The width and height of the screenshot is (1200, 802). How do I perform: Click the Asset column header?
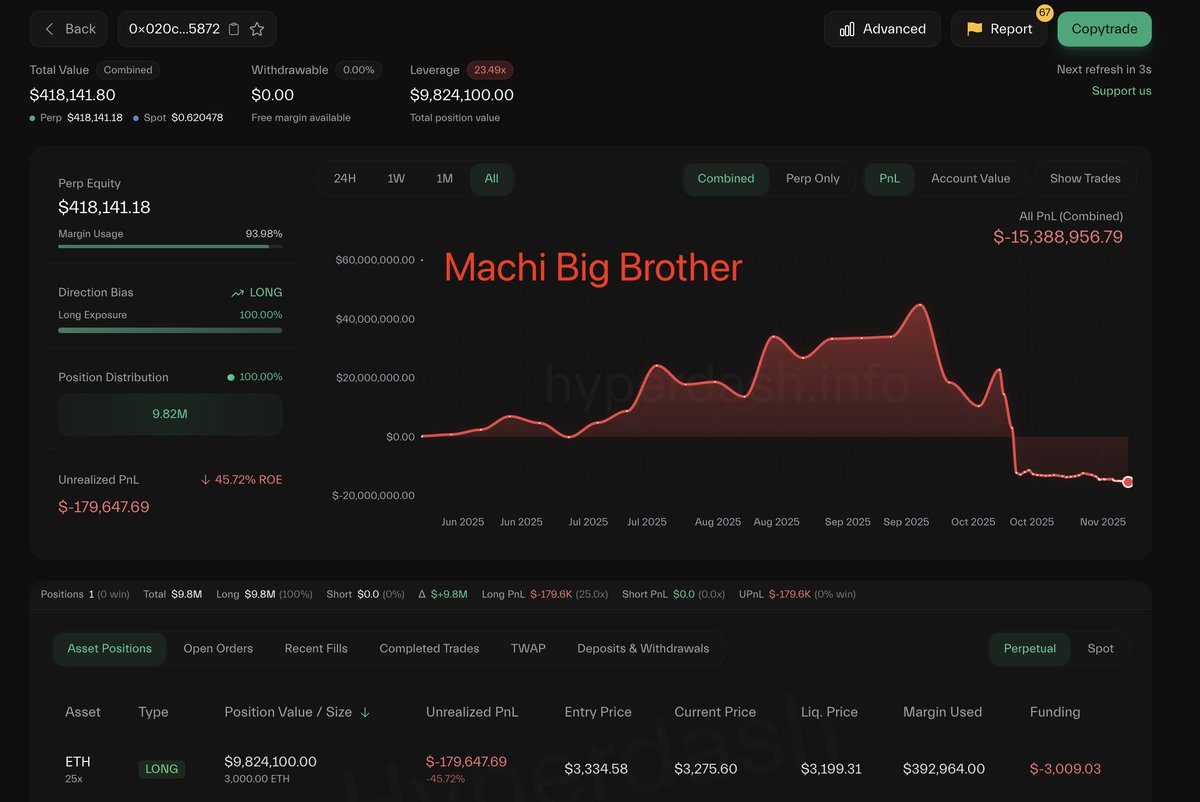coord(83,712)
